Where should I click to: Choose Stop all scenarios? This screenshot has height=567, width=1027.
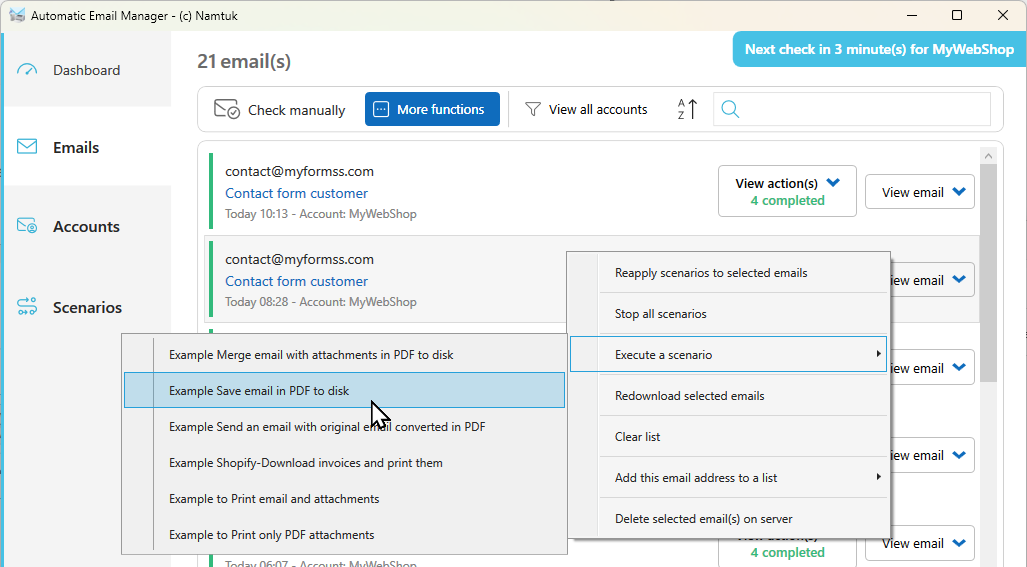click(728, 314)
